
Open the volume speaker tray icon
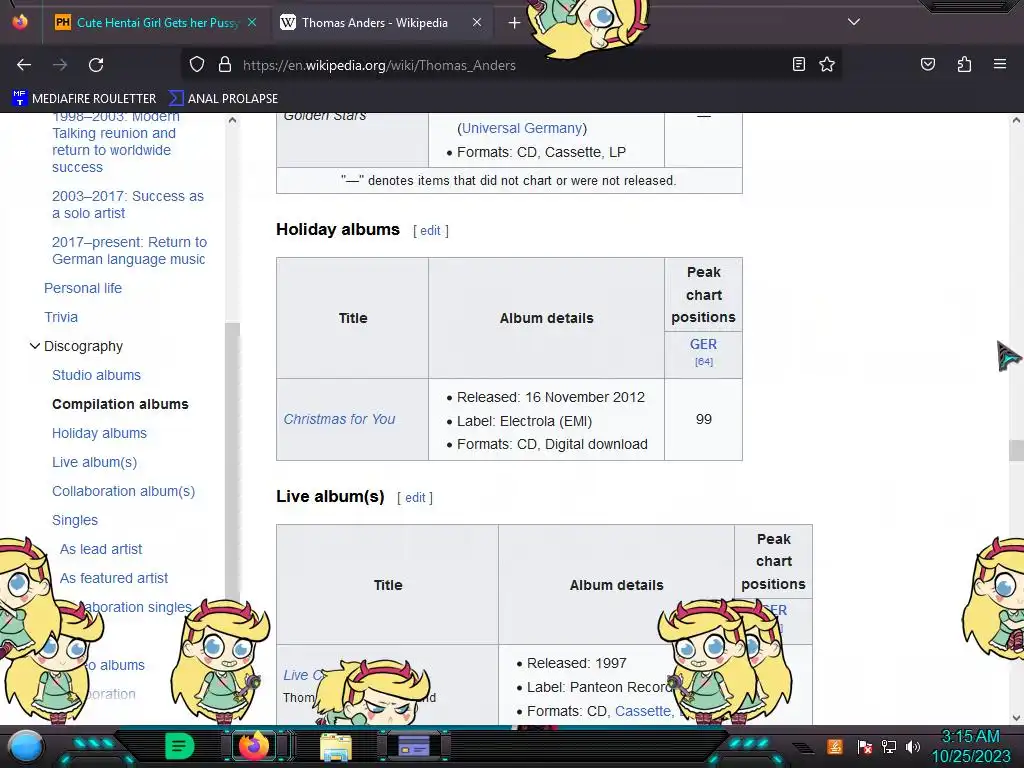[x=913, y=746]
